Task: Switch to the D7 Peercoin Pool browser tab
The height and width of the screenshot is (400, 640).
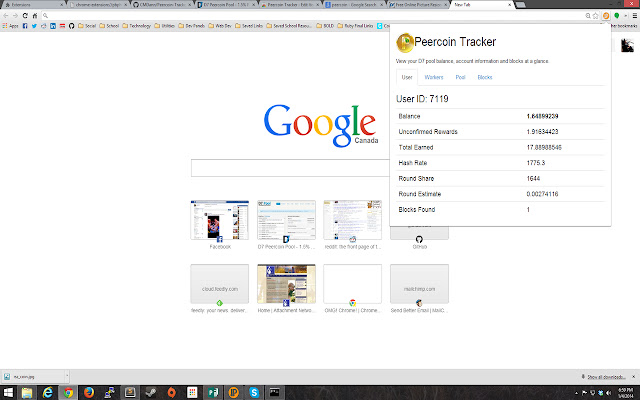Action: (226, 4)
